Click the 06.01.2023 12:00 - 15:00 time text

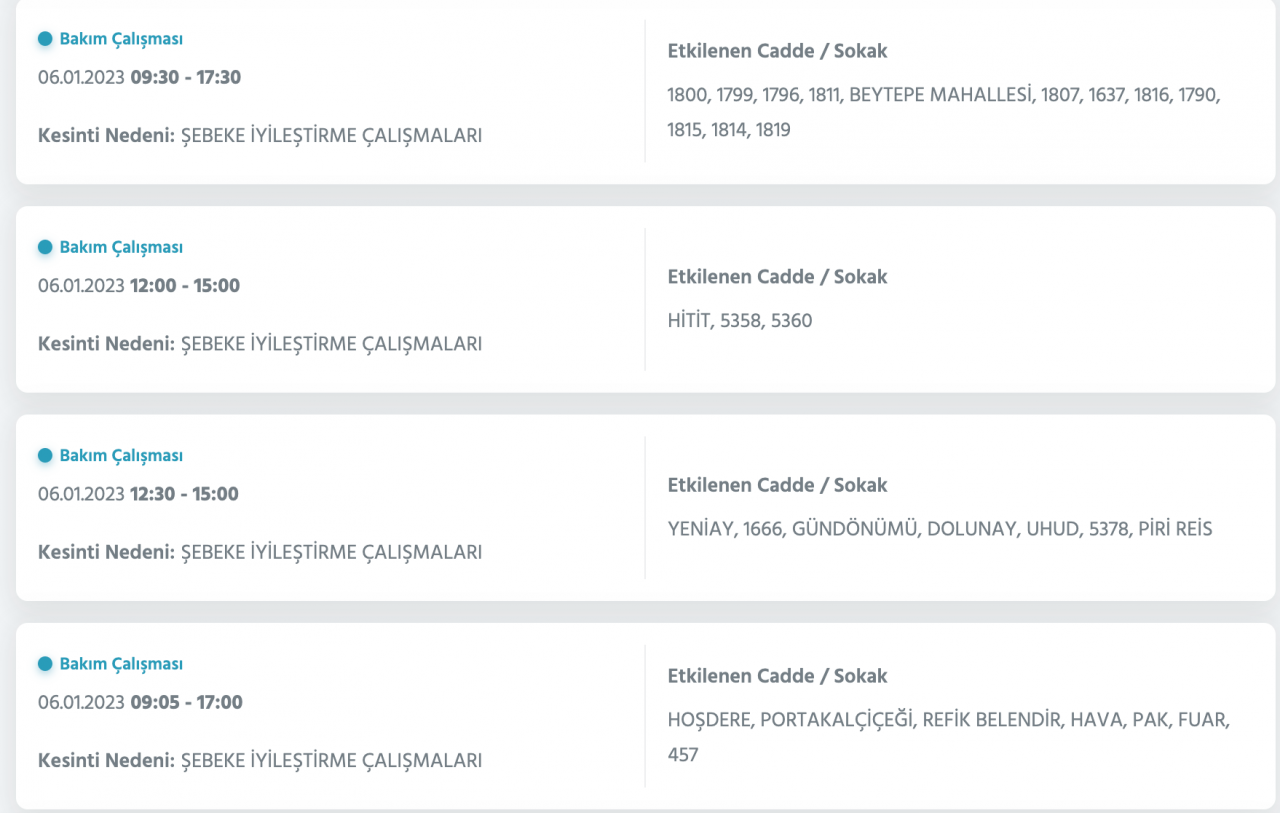pos(139,285)
